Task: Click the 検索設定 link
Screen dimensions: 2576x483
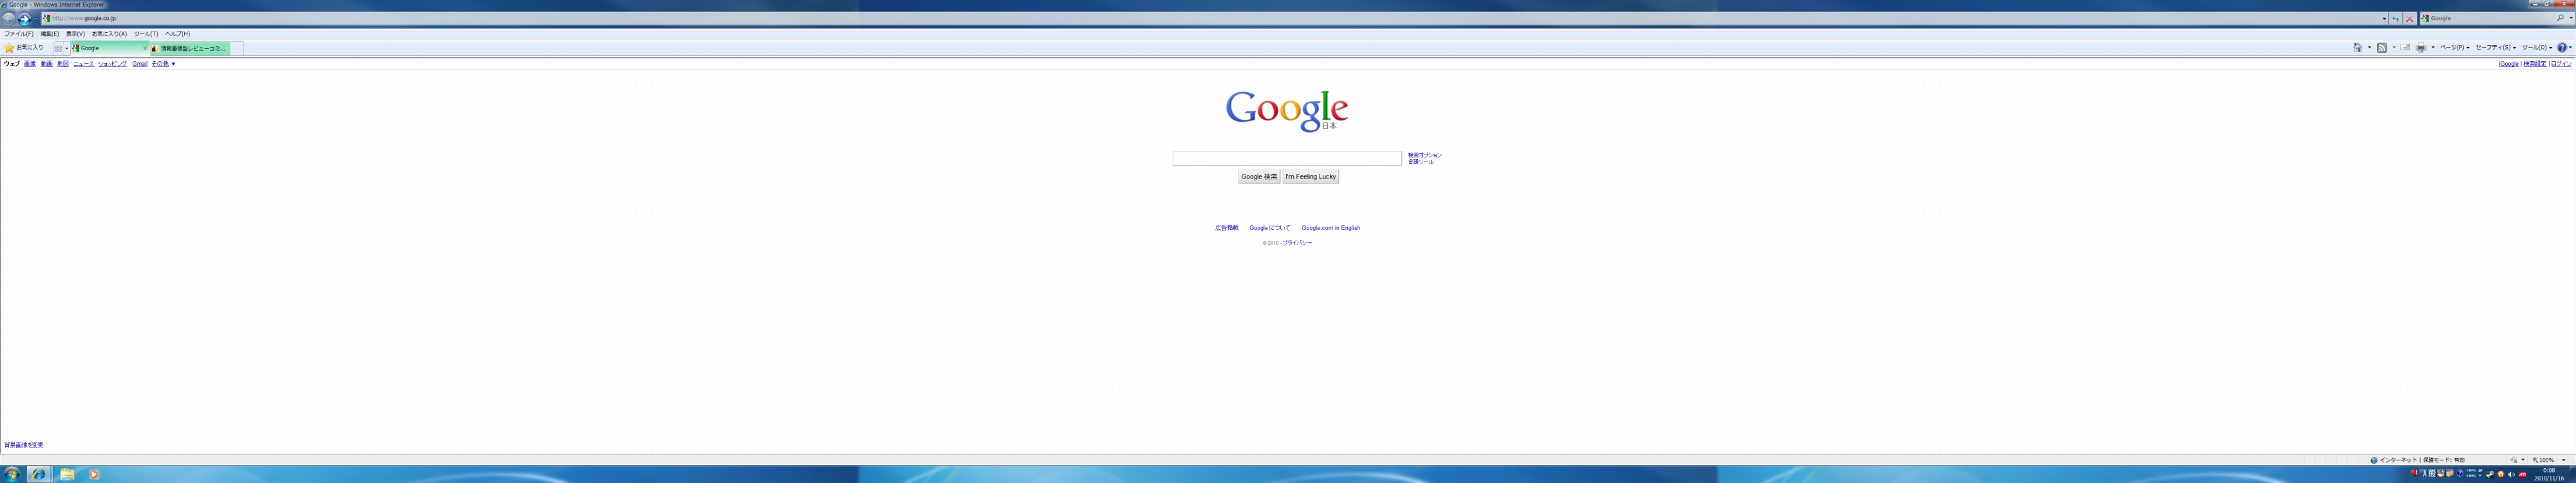Action: pos(2534,64)
